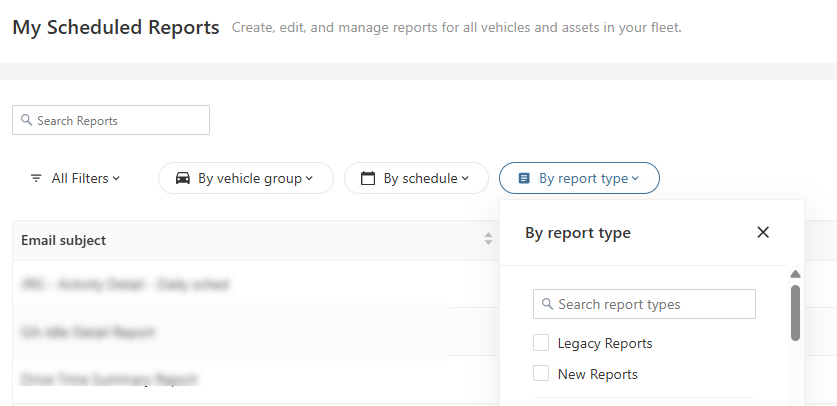Click the filter panel scrollbar thumb
The width and height of the screenshot is (837, 406).
(795, 313)
